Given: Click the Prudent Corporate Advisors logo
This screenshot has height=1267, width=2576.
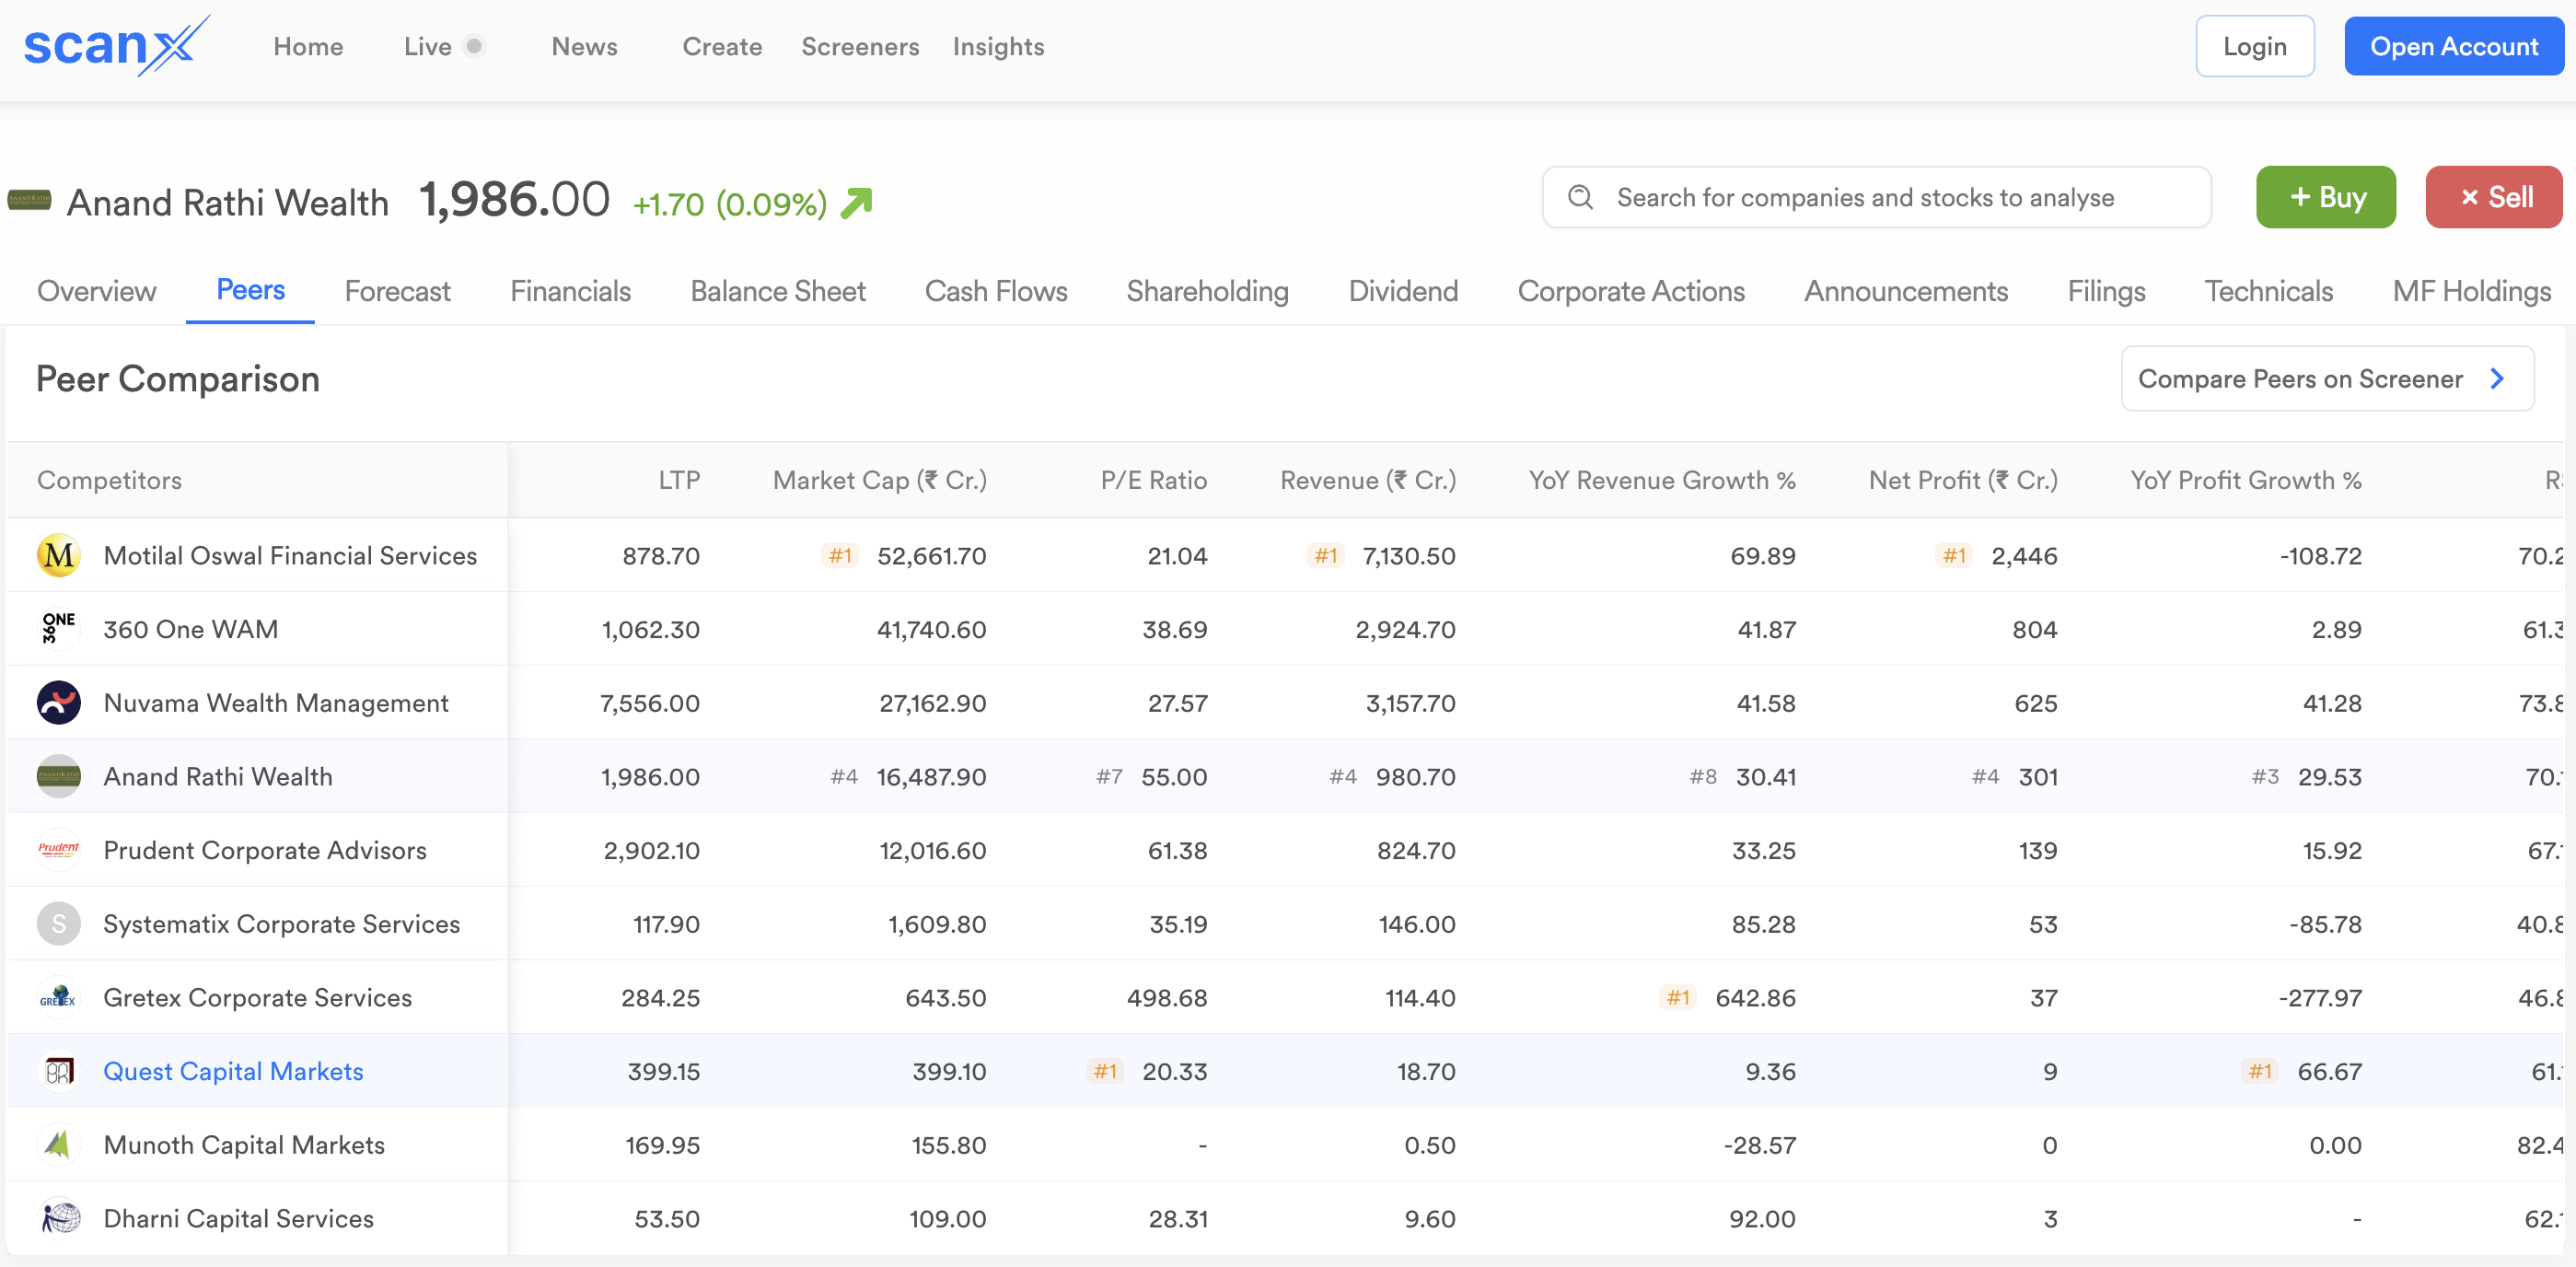Looking at the screenshot, I should coord(59,850).
